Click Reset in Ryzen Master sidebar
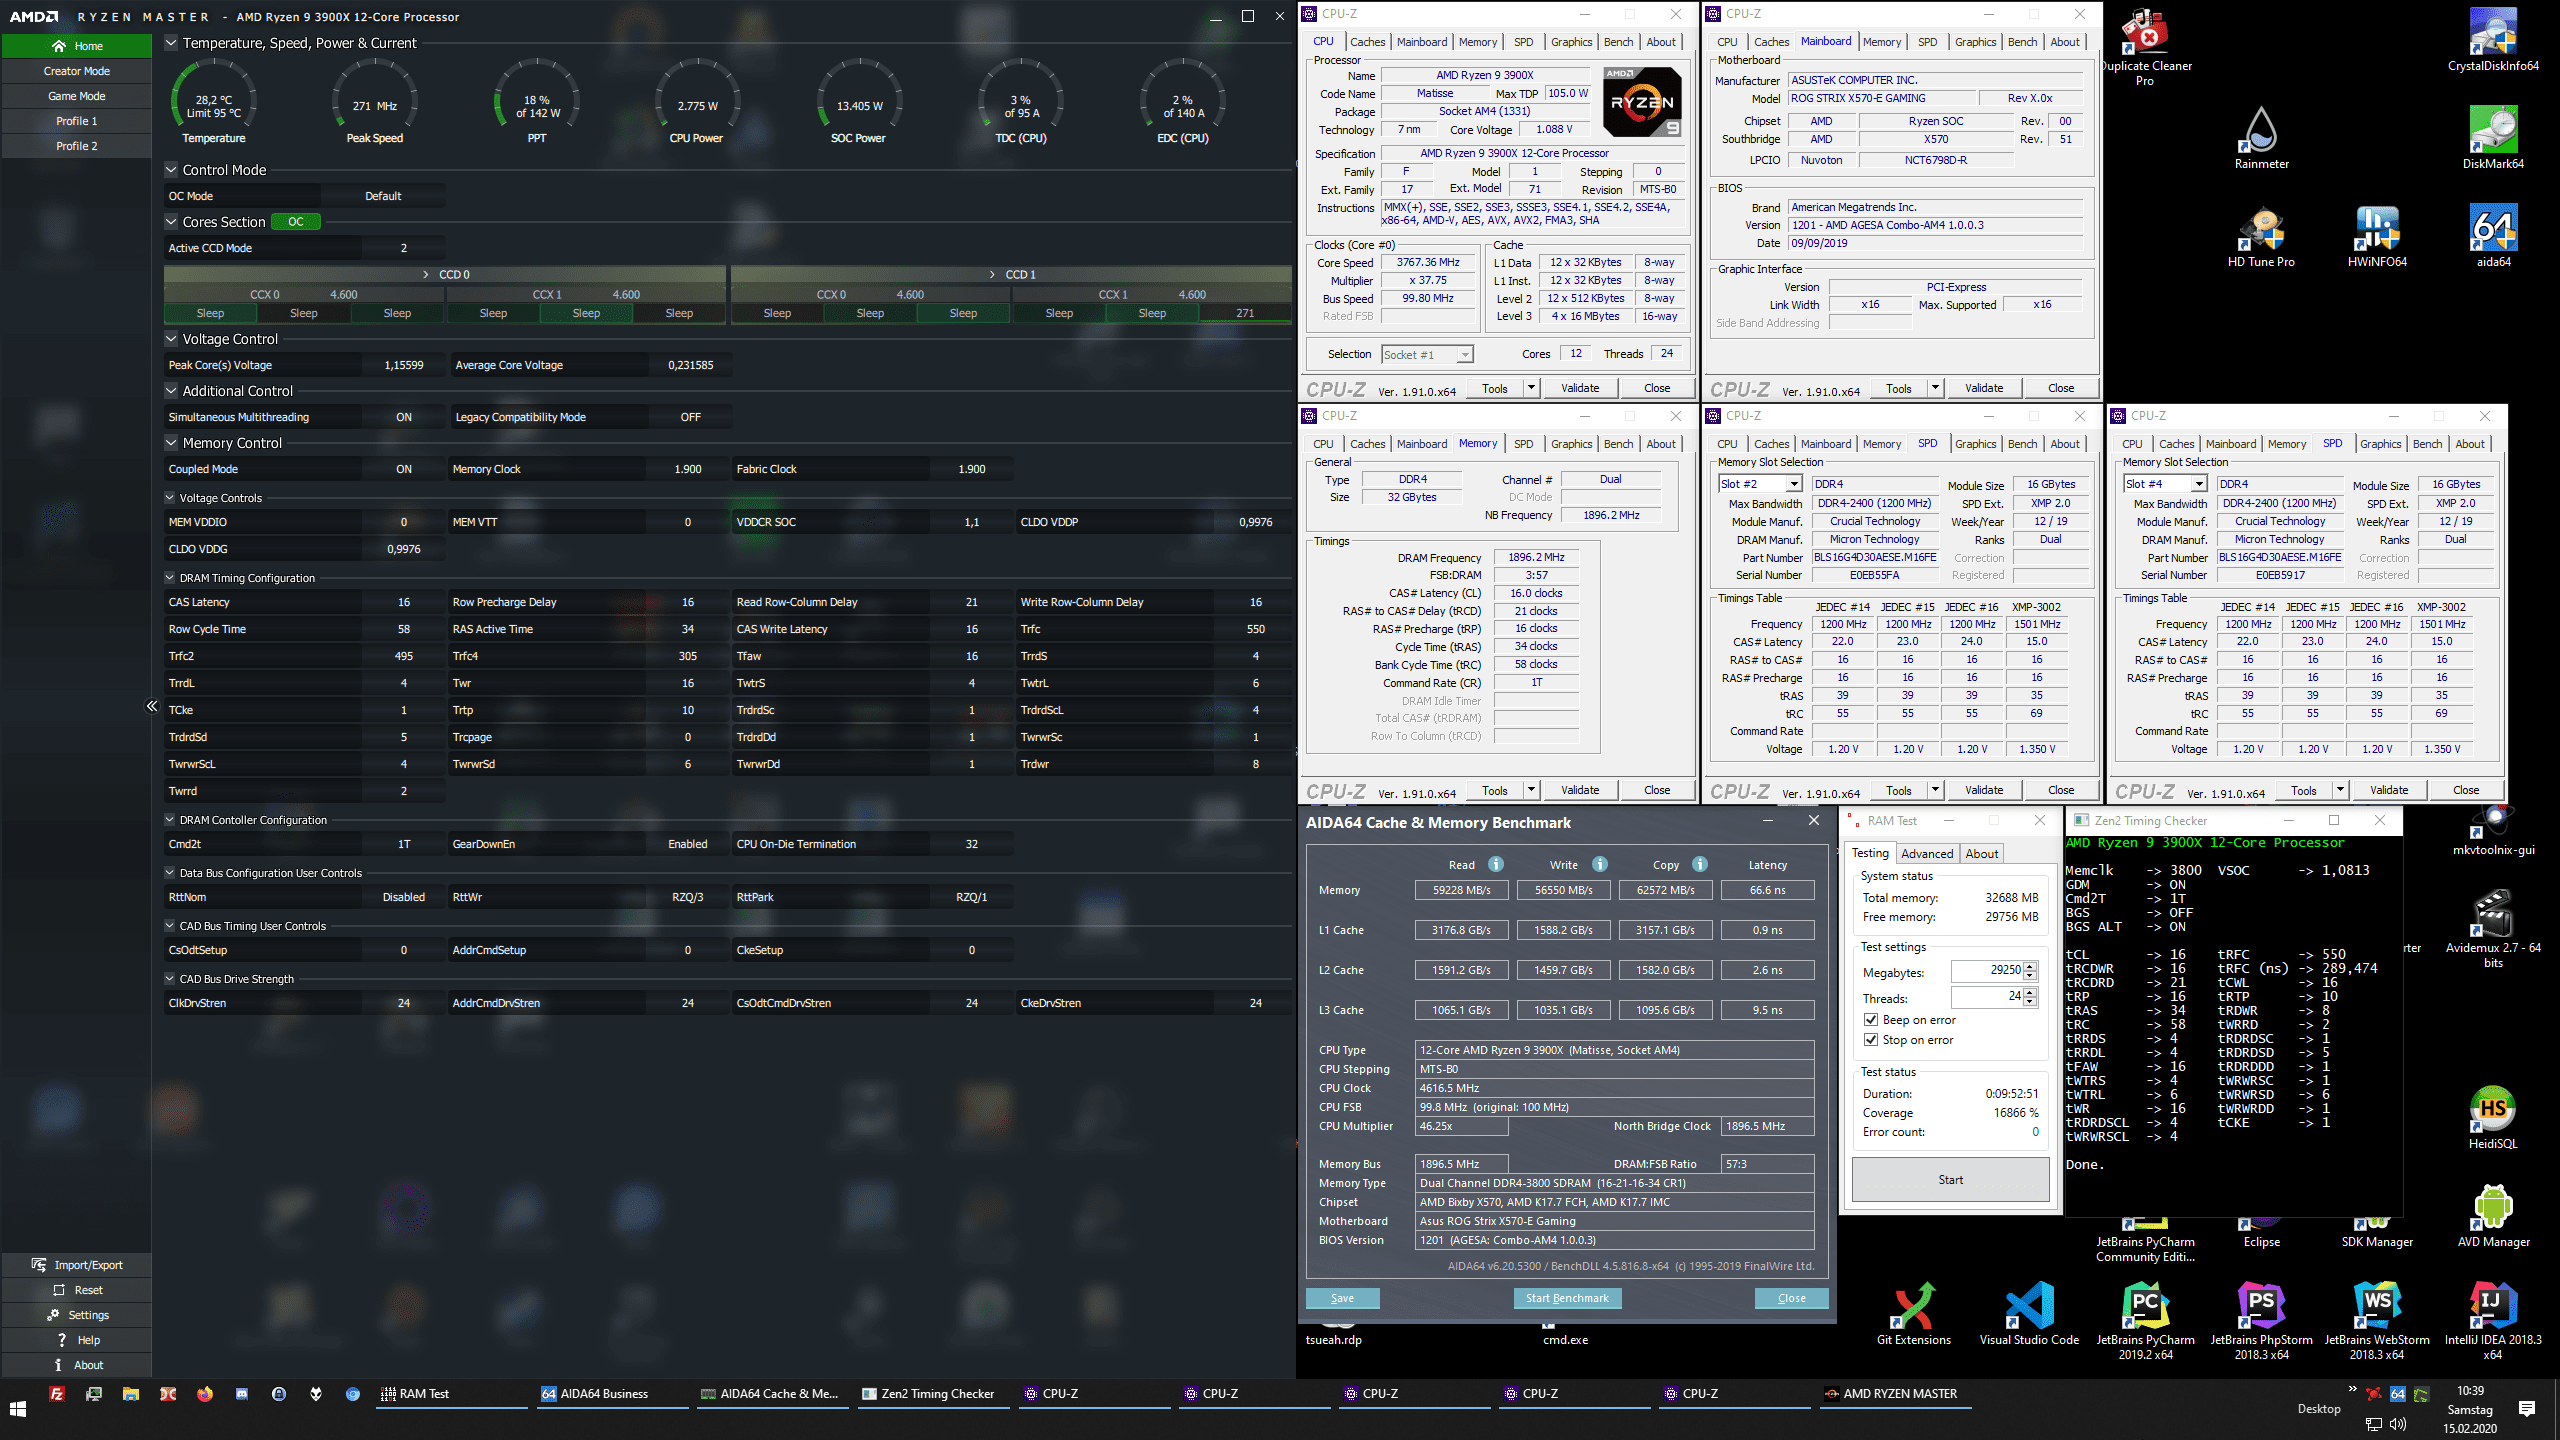The height and width of the screenshot is (1440, 2560). (x=77, y=1290)
